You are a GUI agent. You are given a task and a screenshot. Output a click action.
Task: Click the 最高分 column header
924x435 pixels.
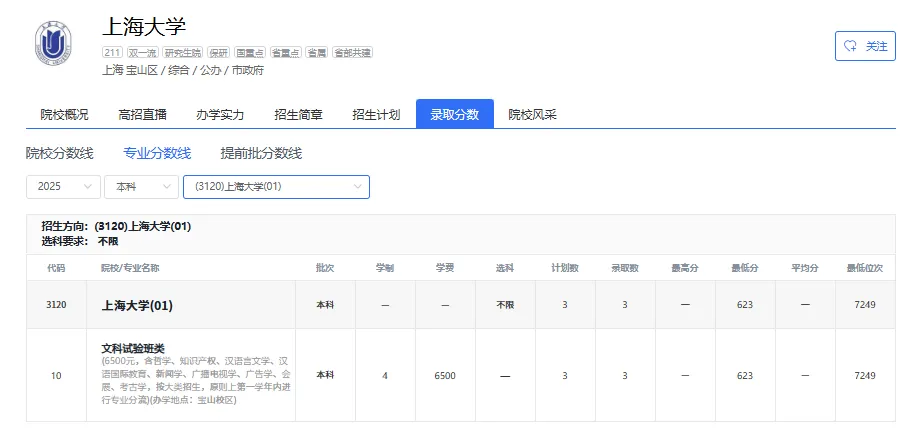pos(685,268)
